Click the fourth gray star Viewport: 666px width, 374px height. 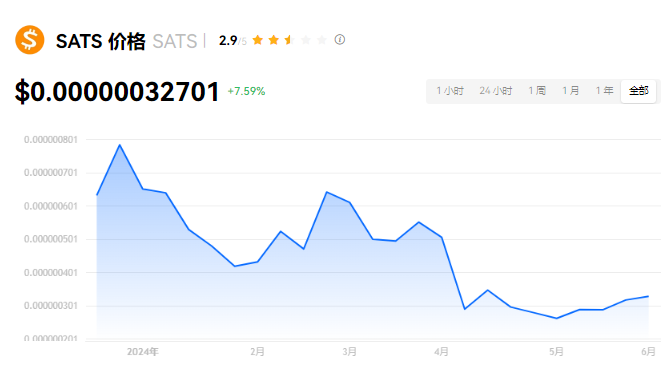[306, 40]
